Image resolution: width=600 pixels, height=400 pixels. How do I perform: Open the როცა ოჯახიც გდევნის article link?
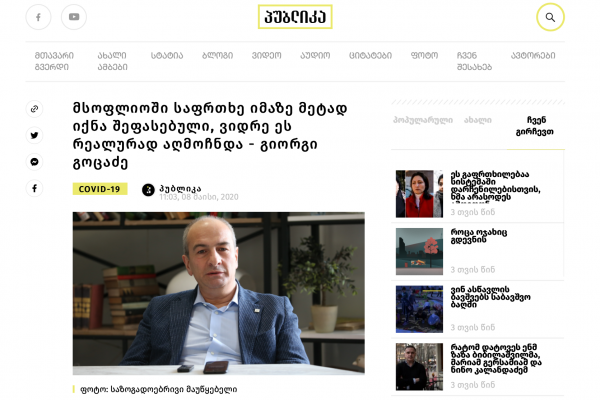[x=479, y=236]
